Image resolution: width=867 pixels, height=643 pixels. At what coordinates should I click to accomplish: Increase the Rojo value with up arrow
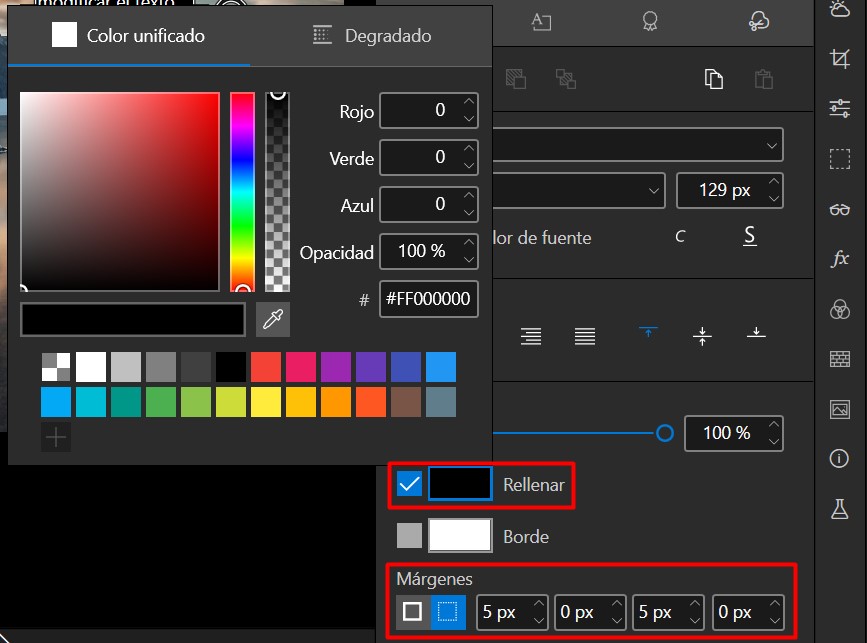469,102
